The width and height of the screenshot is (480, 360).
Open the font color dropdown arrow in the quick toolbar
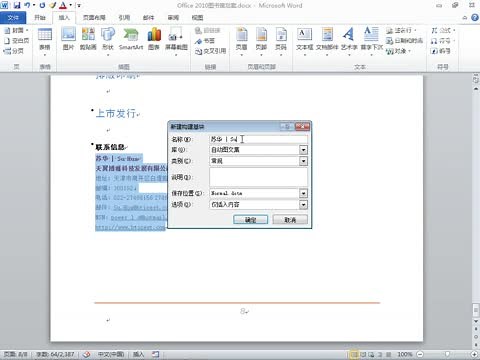pyautogui.click(x=71, y=5)
